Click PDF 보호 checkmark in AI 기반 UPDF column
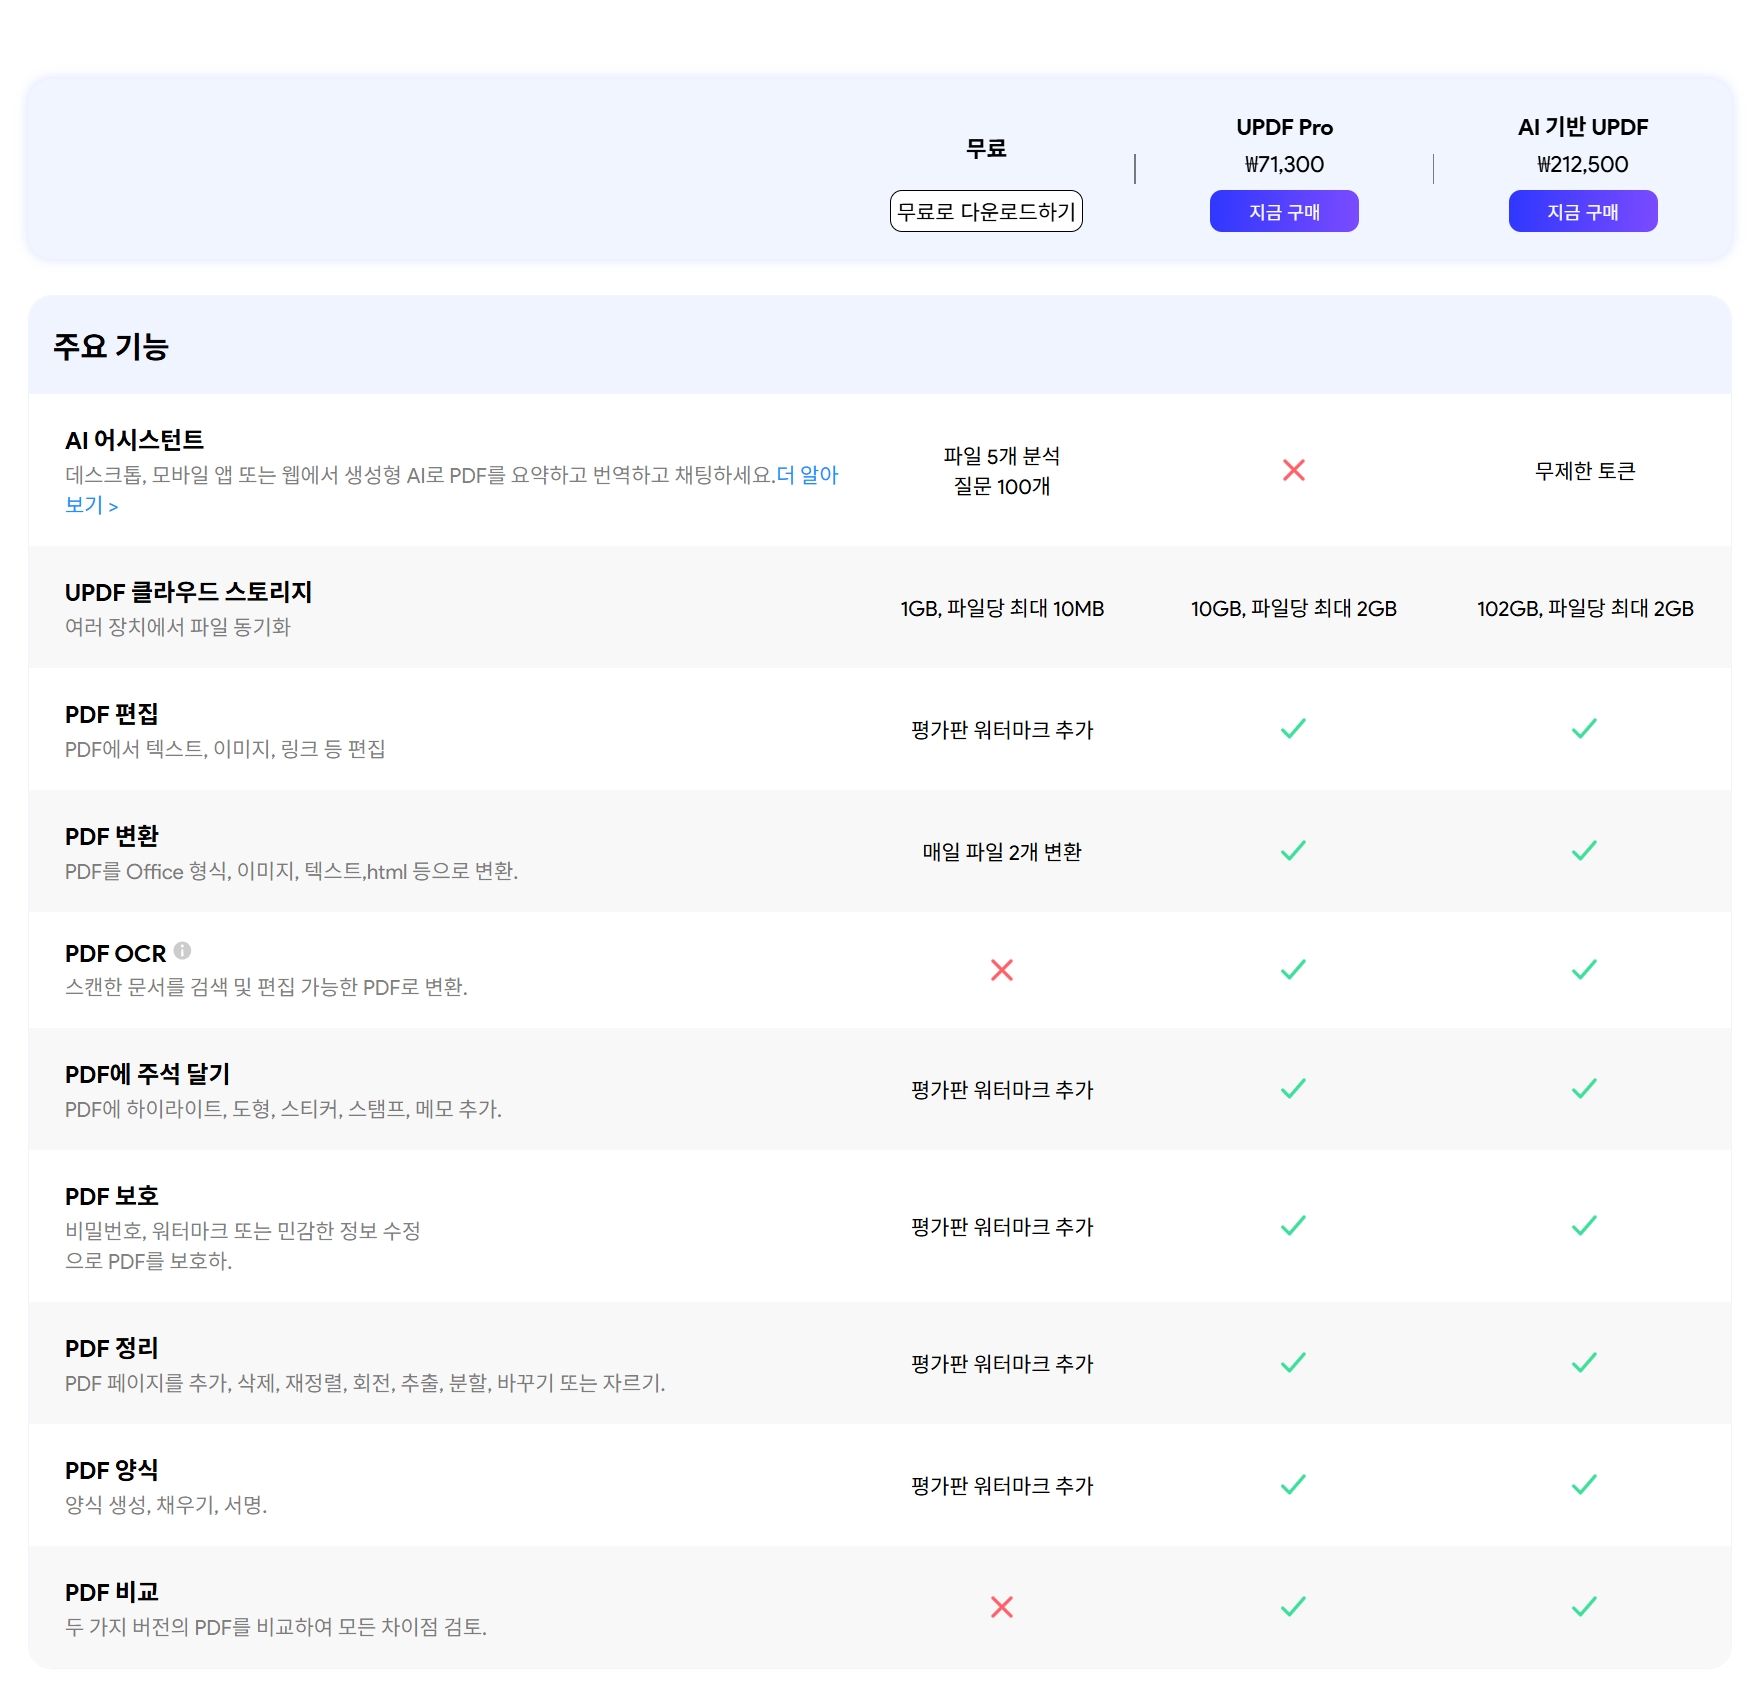1763x1686 pixels. coord(1585,1226)
